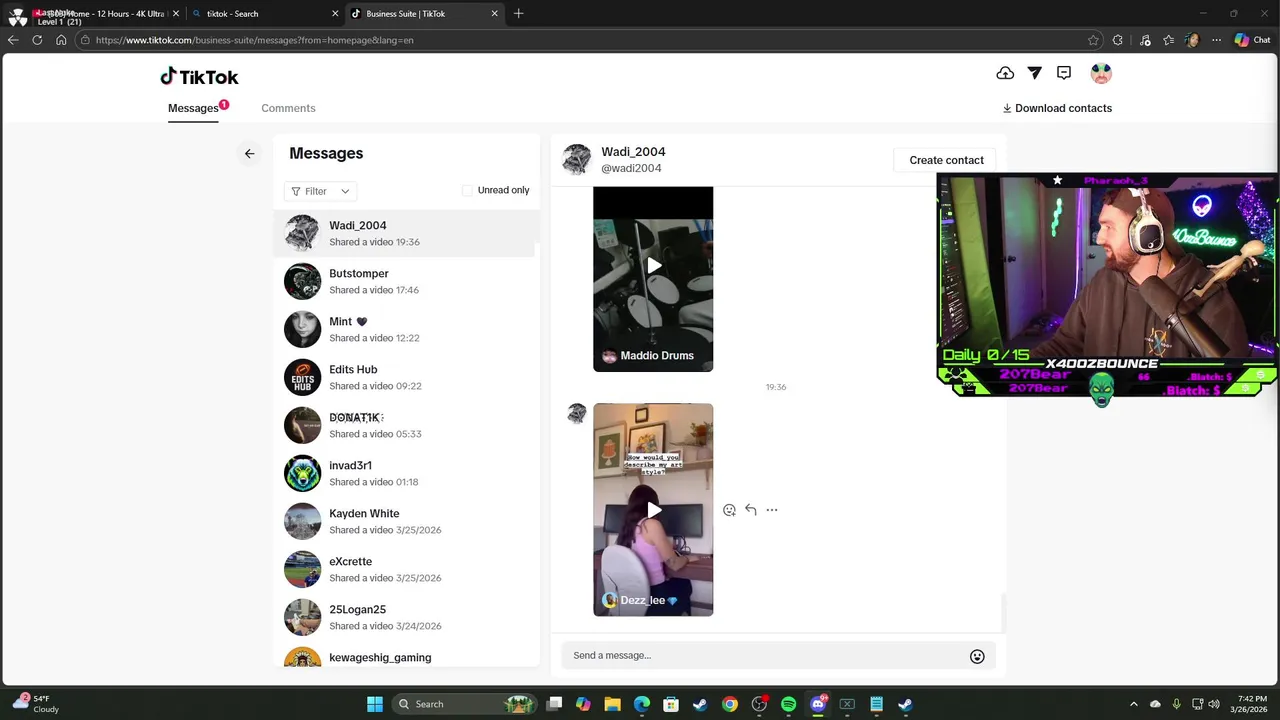Select the Wadi_2004 conversation in the list
The height and width of the screenshot is (720, 1280).
point(406,233)
